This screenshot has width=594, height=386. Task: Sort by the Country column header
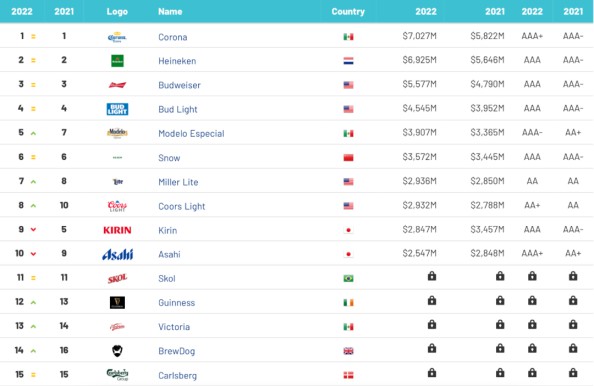click(348, 11)
